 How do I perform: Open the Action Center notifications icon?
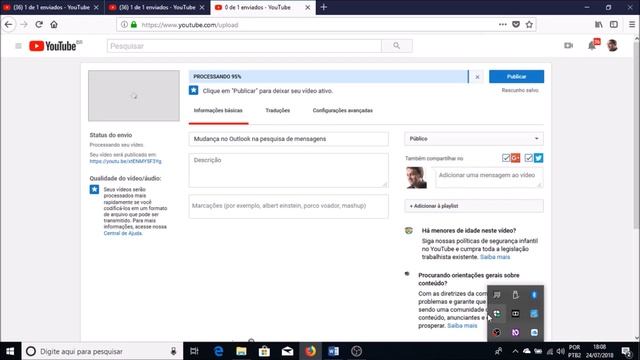627,351
